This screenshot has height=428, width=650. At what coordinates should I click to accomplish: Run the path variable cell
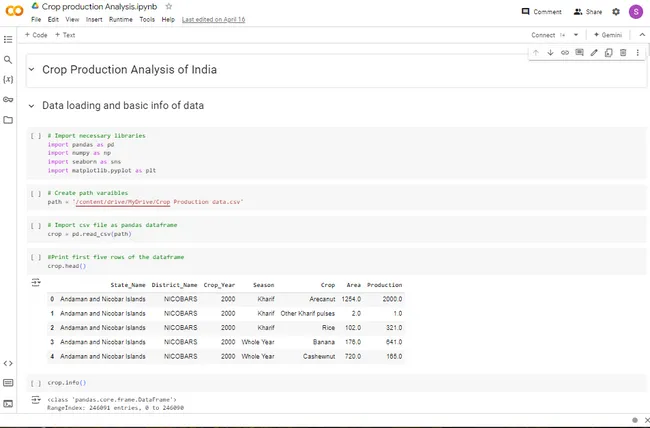click(x=36, y=193)
